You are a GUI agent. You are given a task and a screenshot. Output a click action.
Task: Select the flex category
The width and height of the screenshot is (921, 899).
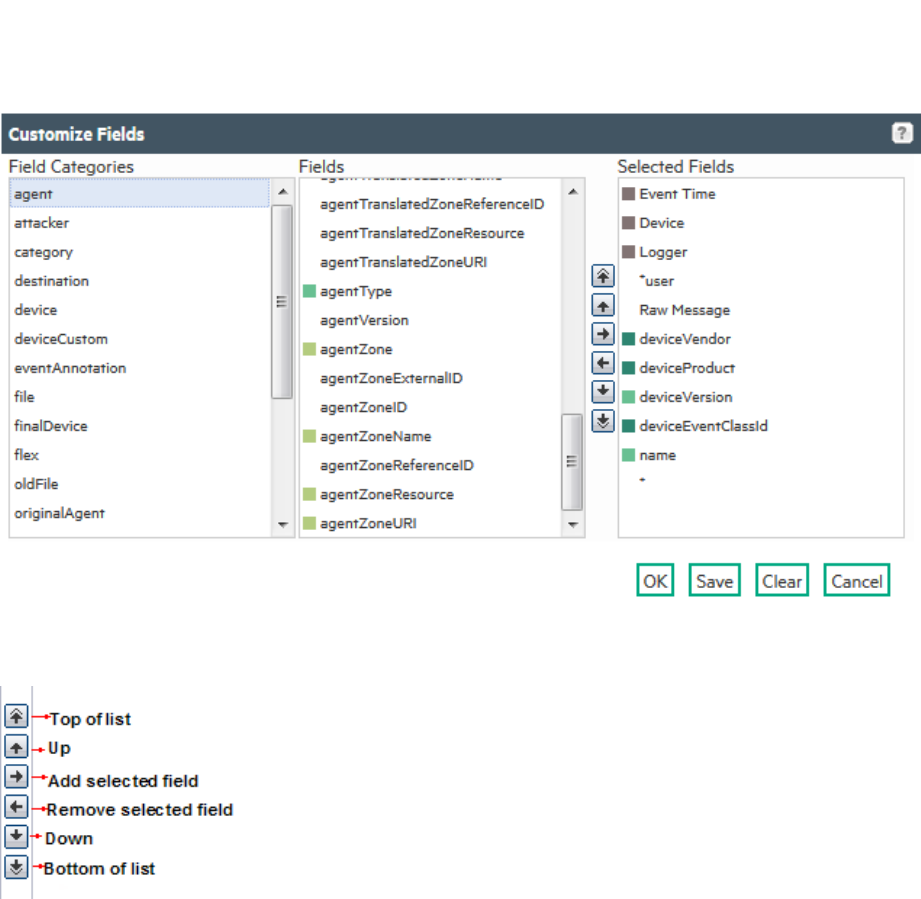pyautogui.click(x=139, y=455)
